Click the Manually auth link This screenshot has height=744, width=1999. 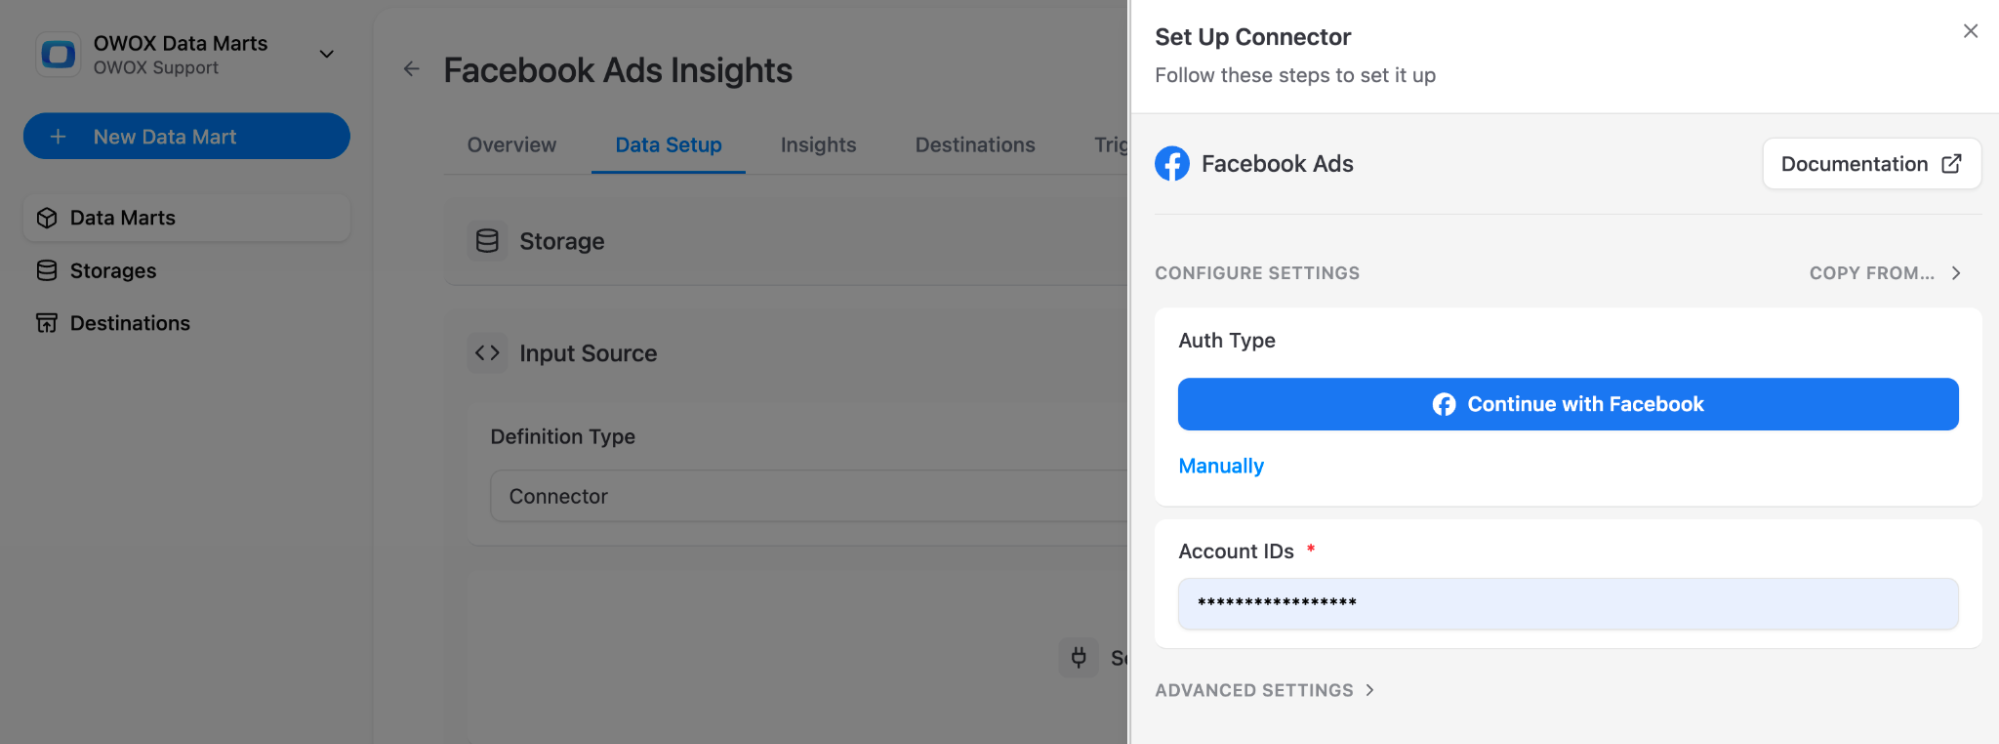tap(1221, 466)
